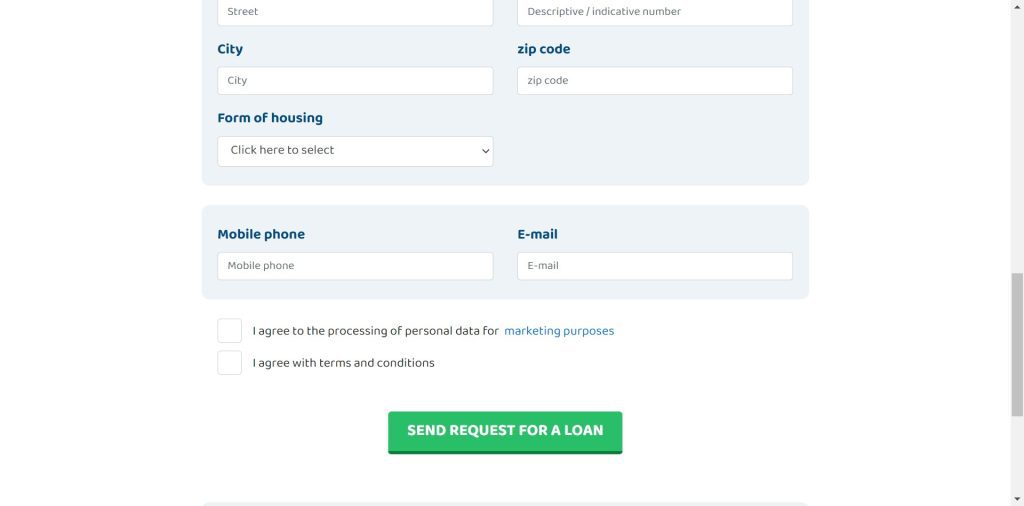The height and width of the screenshot is (506, 1024).
Task: Check the terms and conditions checkbox
Action: click(230, 363)
